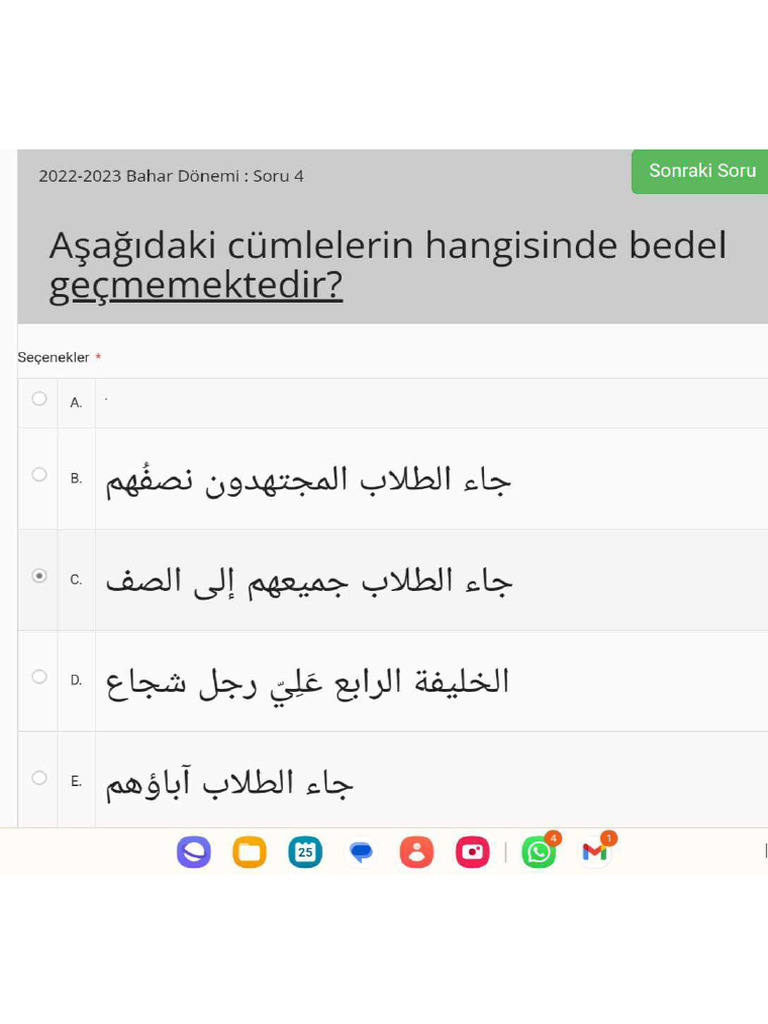
Task: Click the Arabic sentence in option C
Action: pos(309,581)
